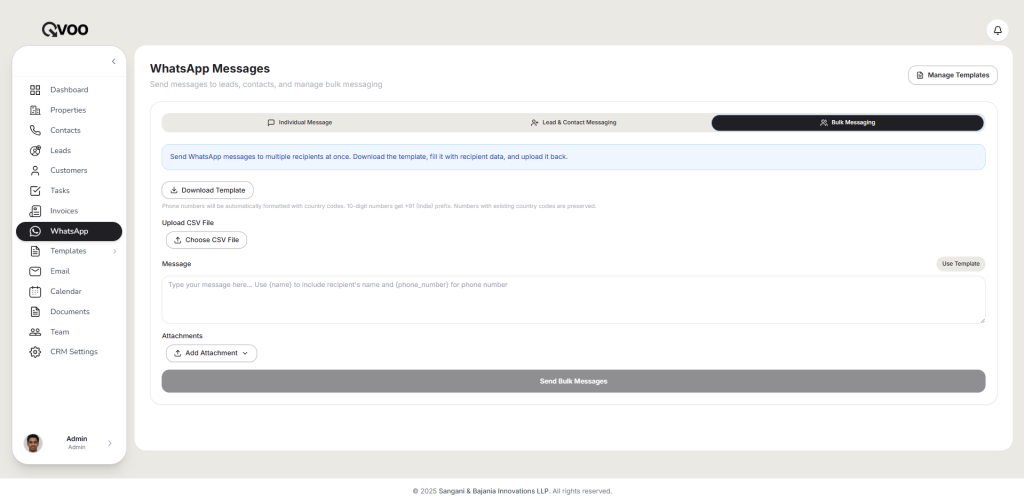Screen dimensions: 1024x503
Task: Click the notification bell icon
Action: [997, 30]
